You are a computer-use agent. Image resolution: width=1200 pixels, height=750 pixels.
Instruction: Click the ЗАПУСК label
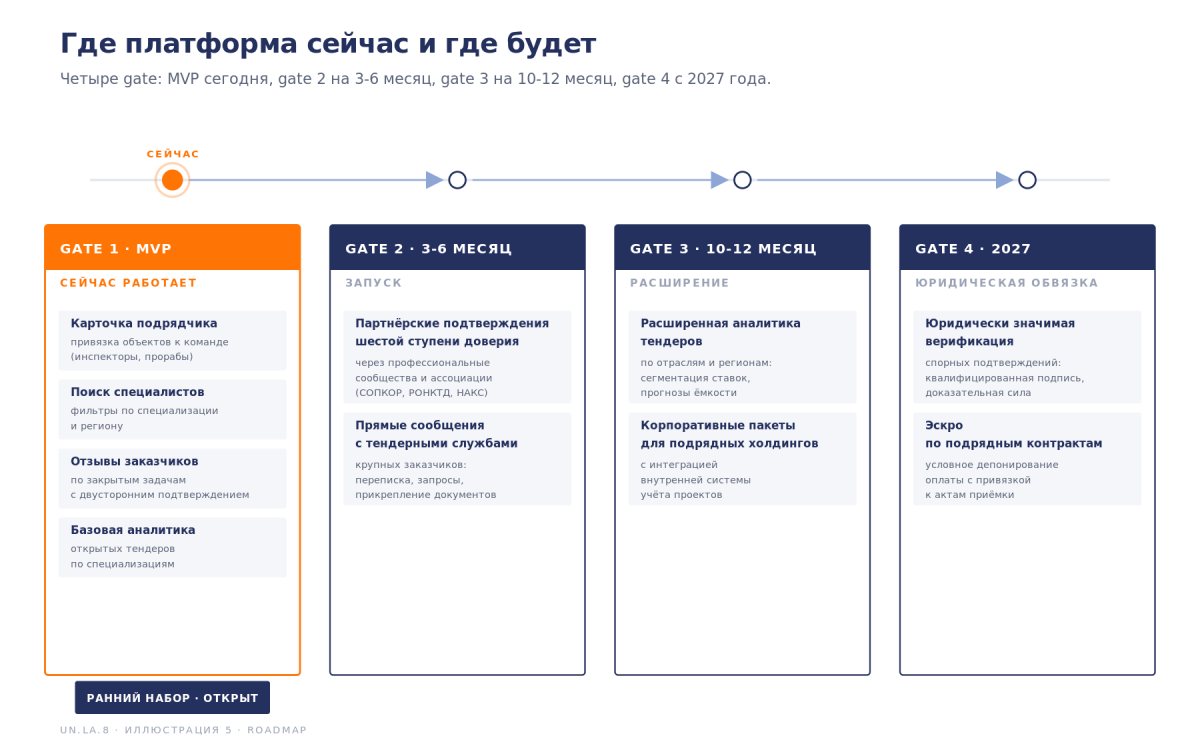pyautogui.click(x=374, y=283)
